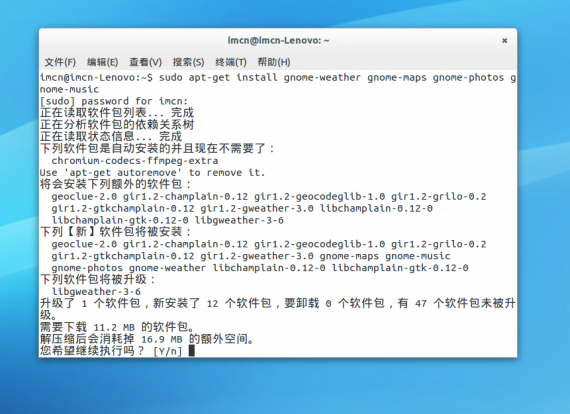Click the text '[sudo] password for imcn:'
570x414 pixels.
[114, 101]
